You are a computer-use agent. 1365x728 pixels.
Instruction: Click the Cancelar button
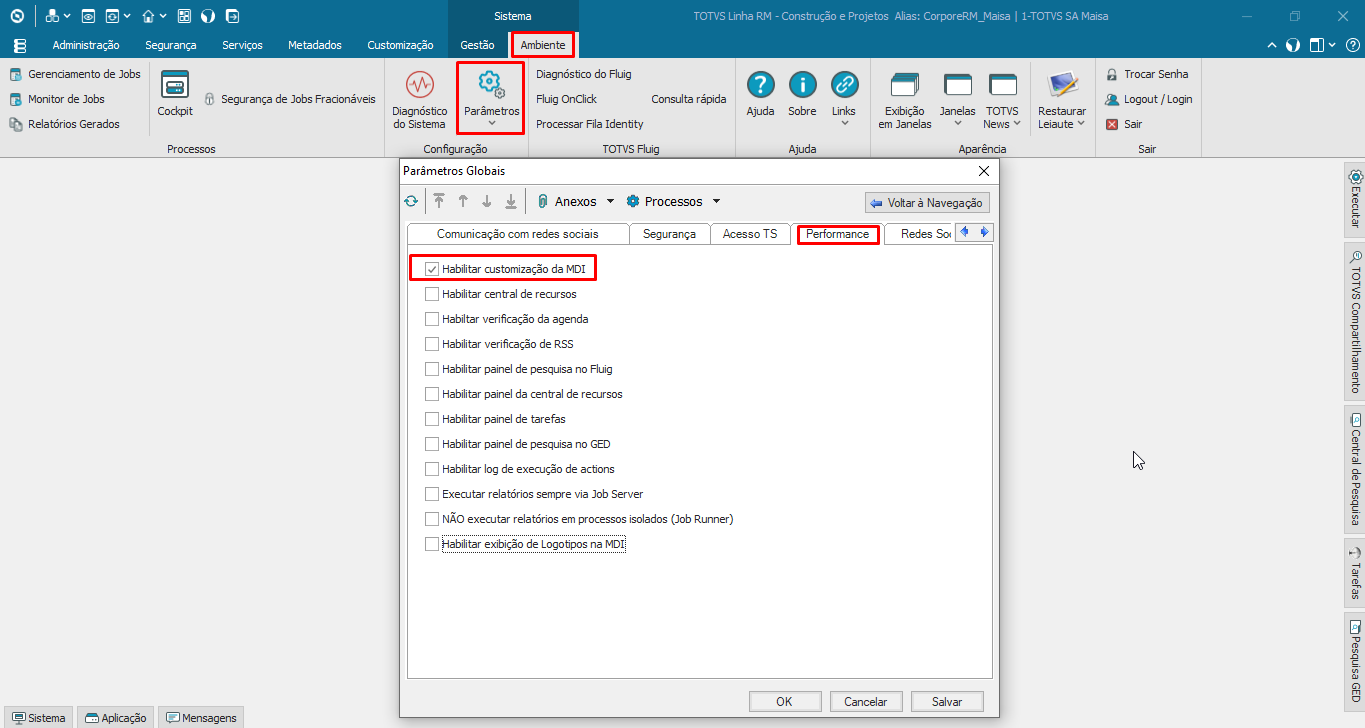(866, 701)
